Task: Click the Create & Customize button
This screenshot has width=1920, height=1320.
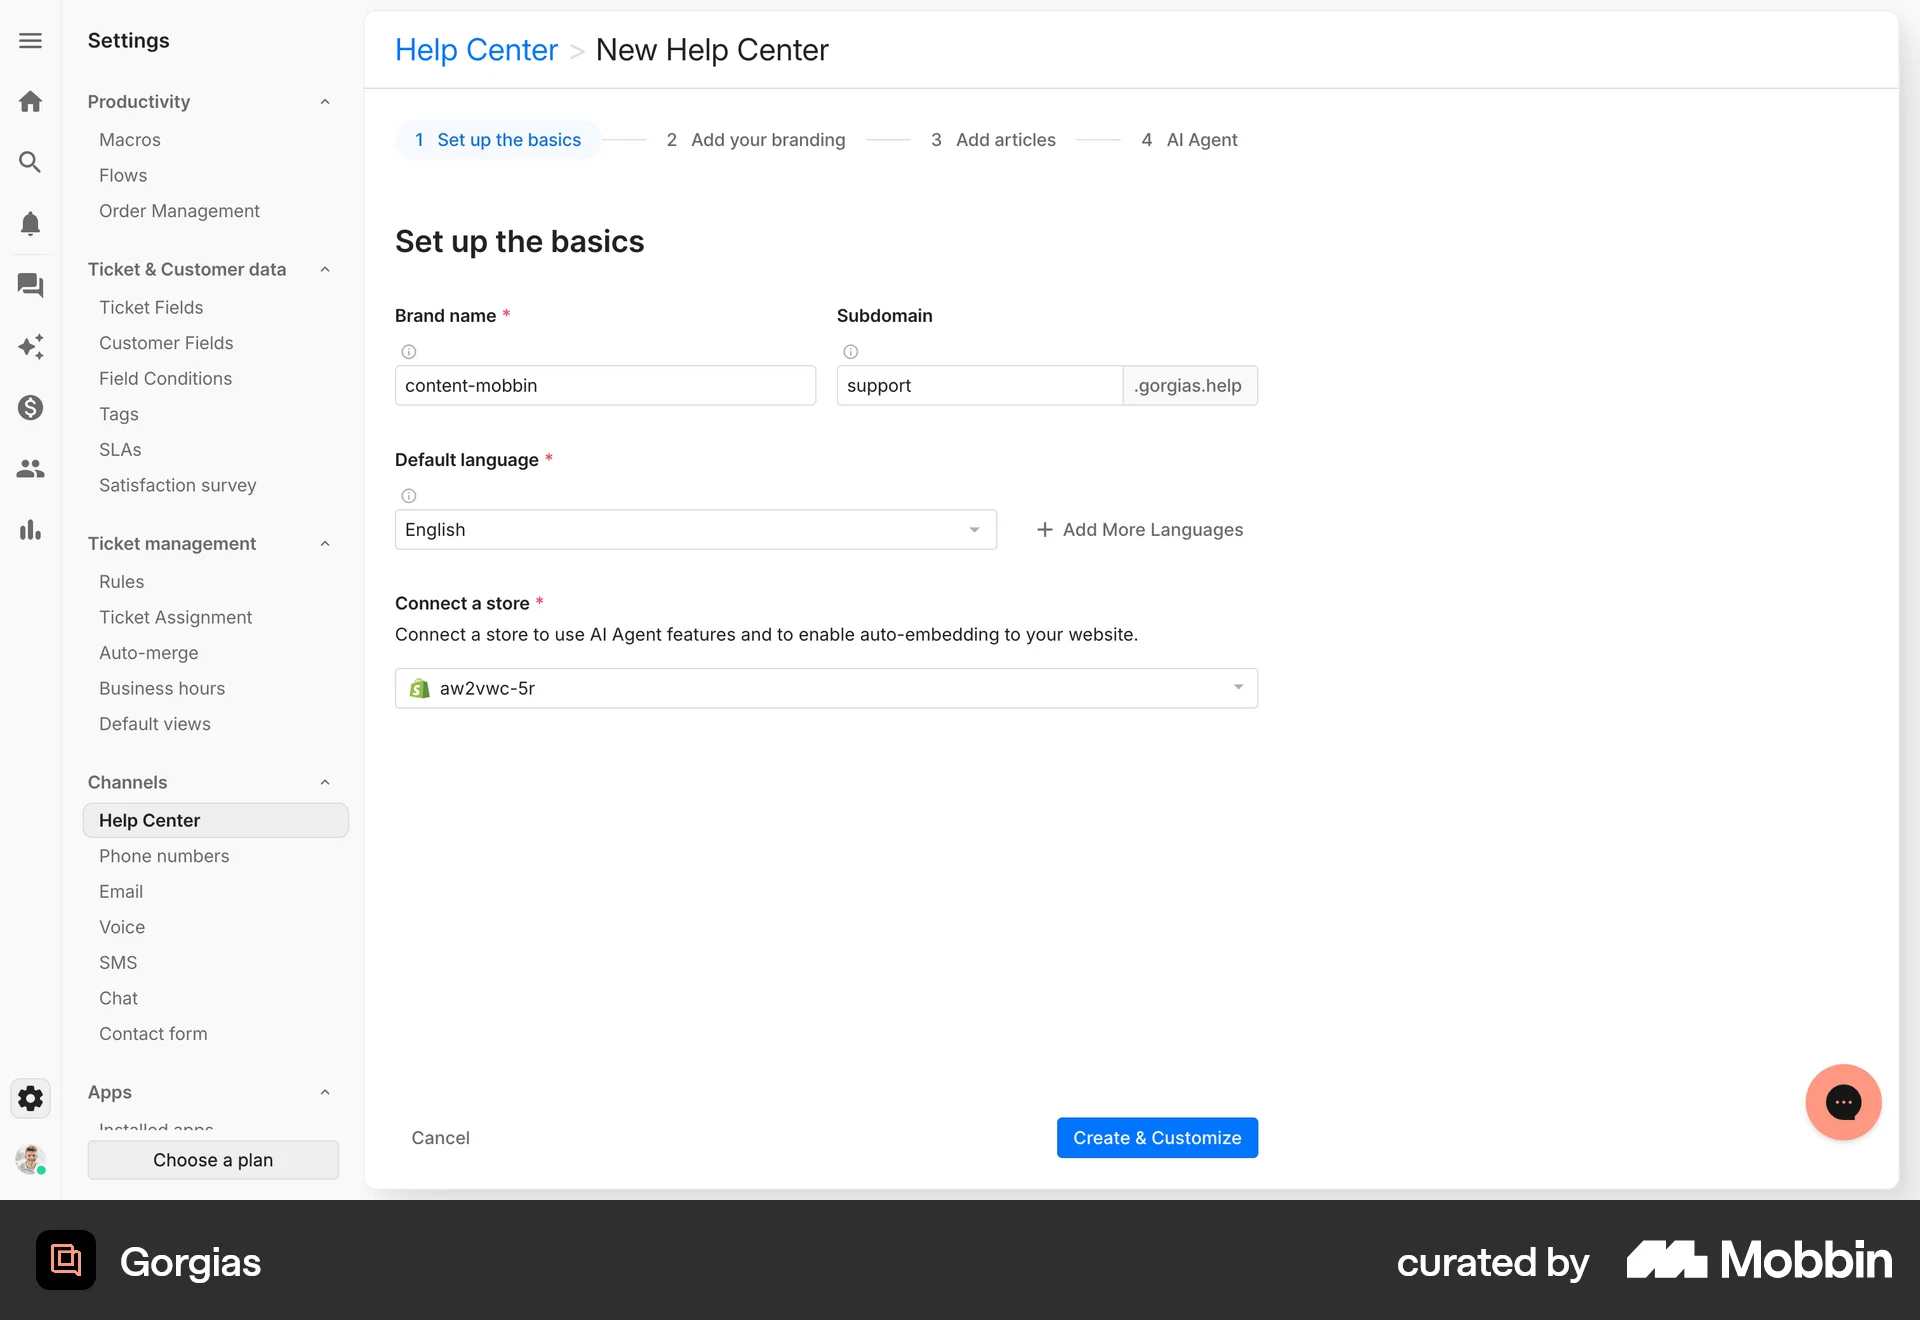Action: coord(1157,1137)
